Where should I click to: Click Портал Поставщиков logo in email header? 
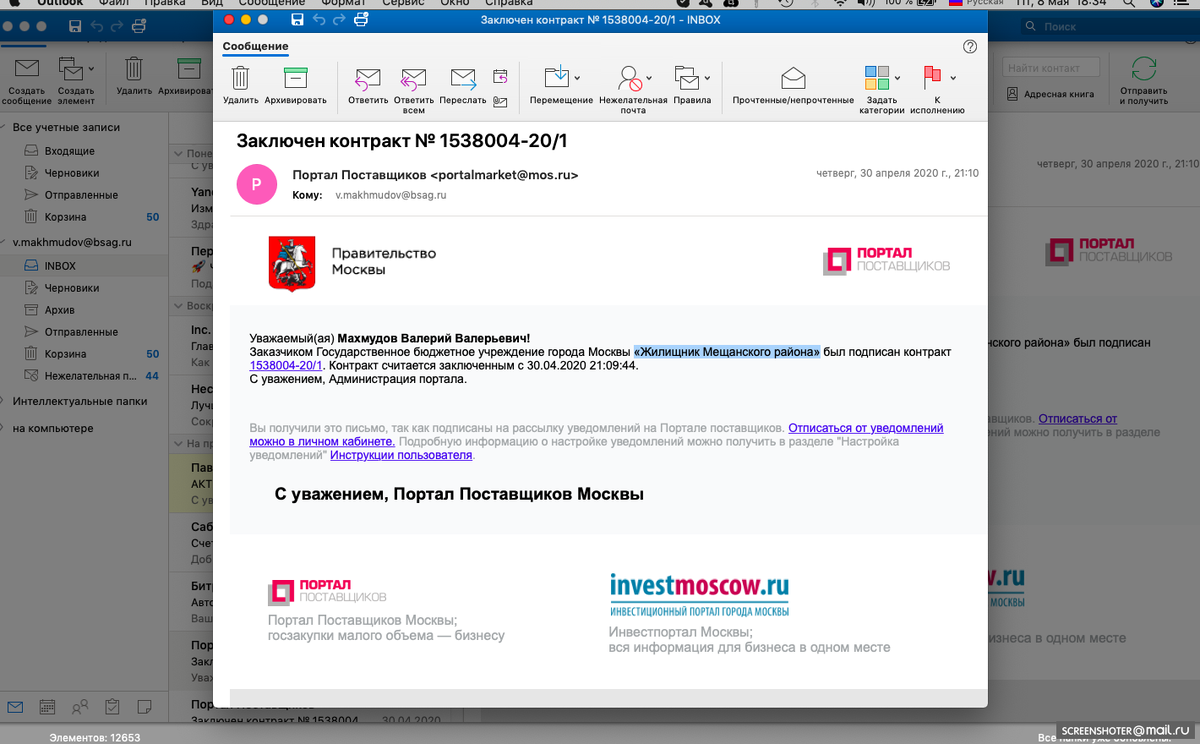(886, 260)
